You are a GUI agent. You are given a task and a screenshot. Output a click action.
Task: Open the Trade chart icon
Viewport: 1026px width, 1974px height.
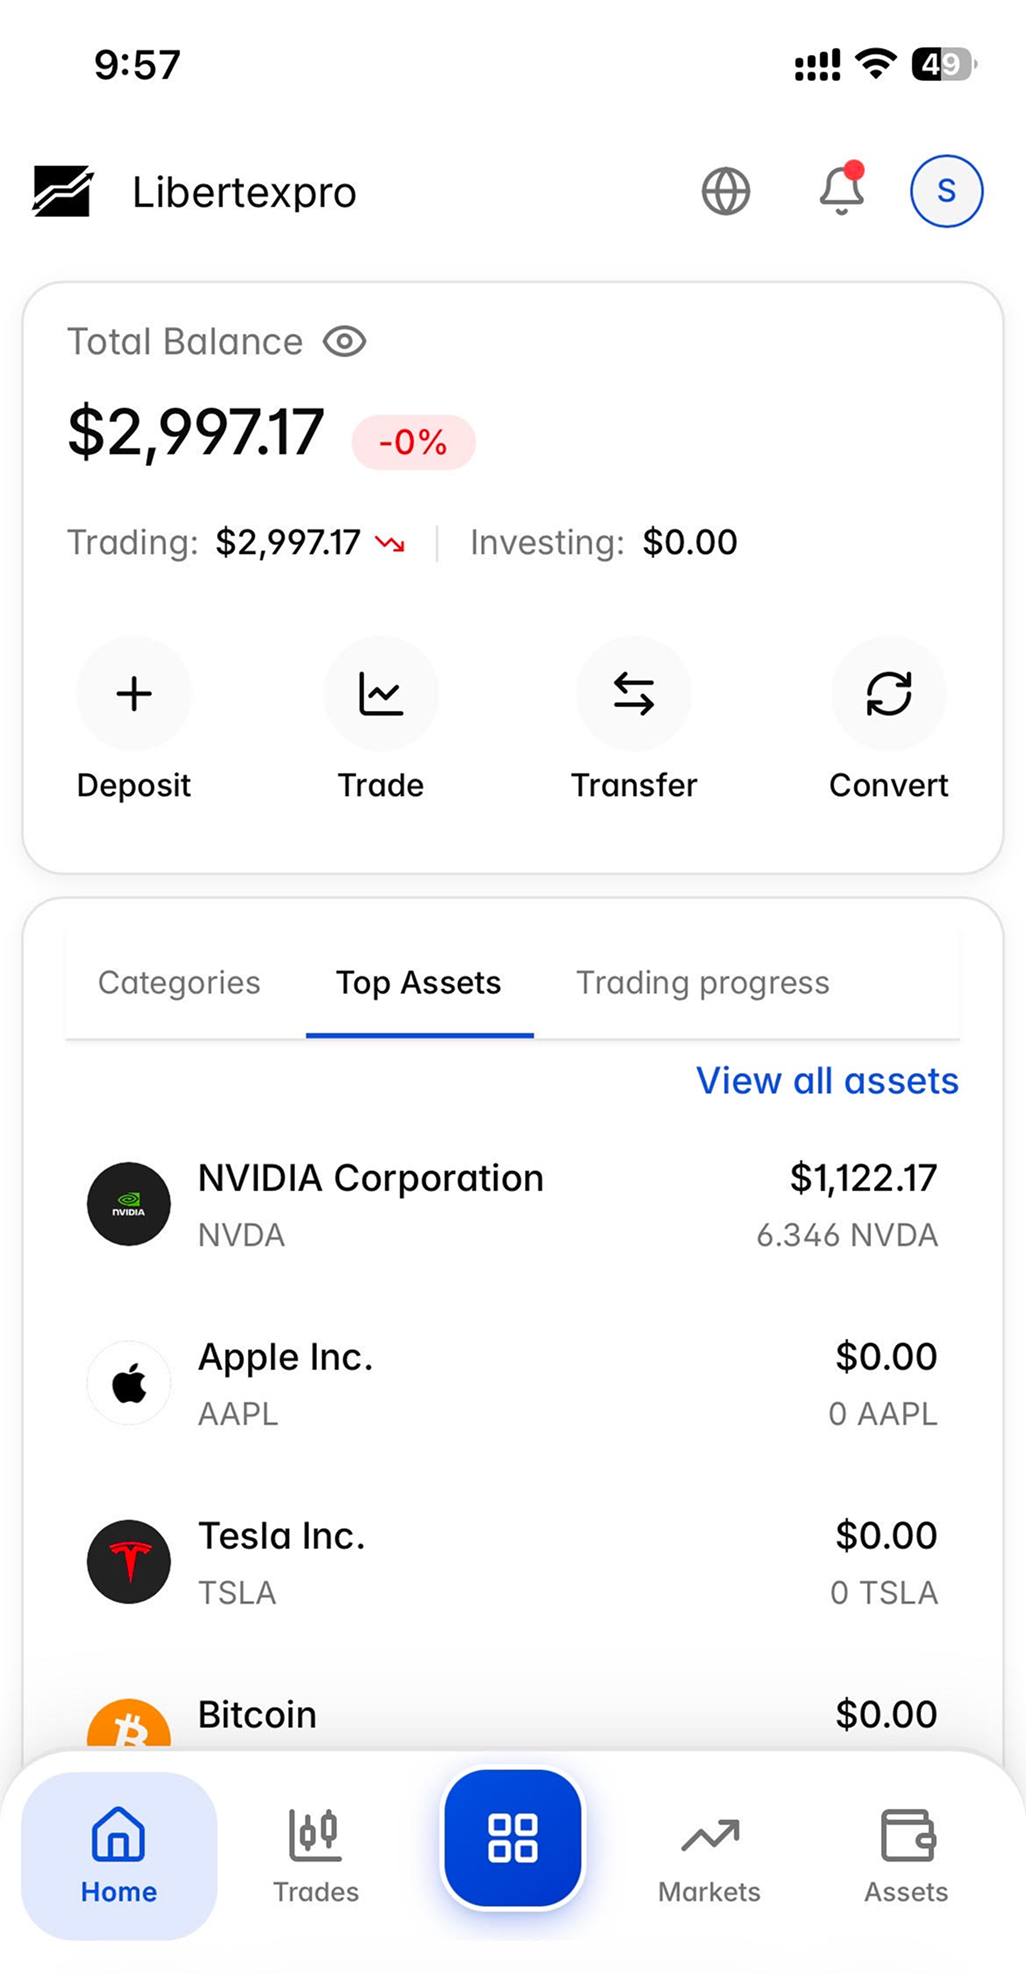[x=381, y=694]
